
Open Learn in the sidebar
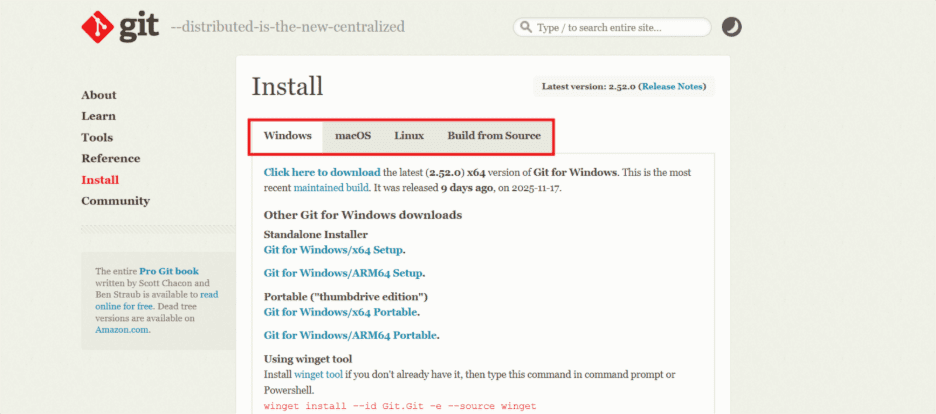[98, 116]
